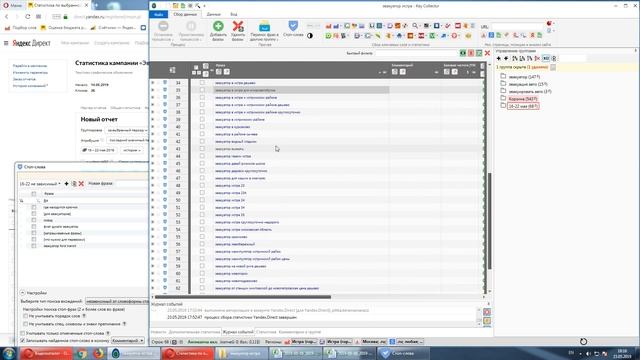Toggle header checkbox in Stop-words phrase list
640x360 pixels.
coord(34,194)
